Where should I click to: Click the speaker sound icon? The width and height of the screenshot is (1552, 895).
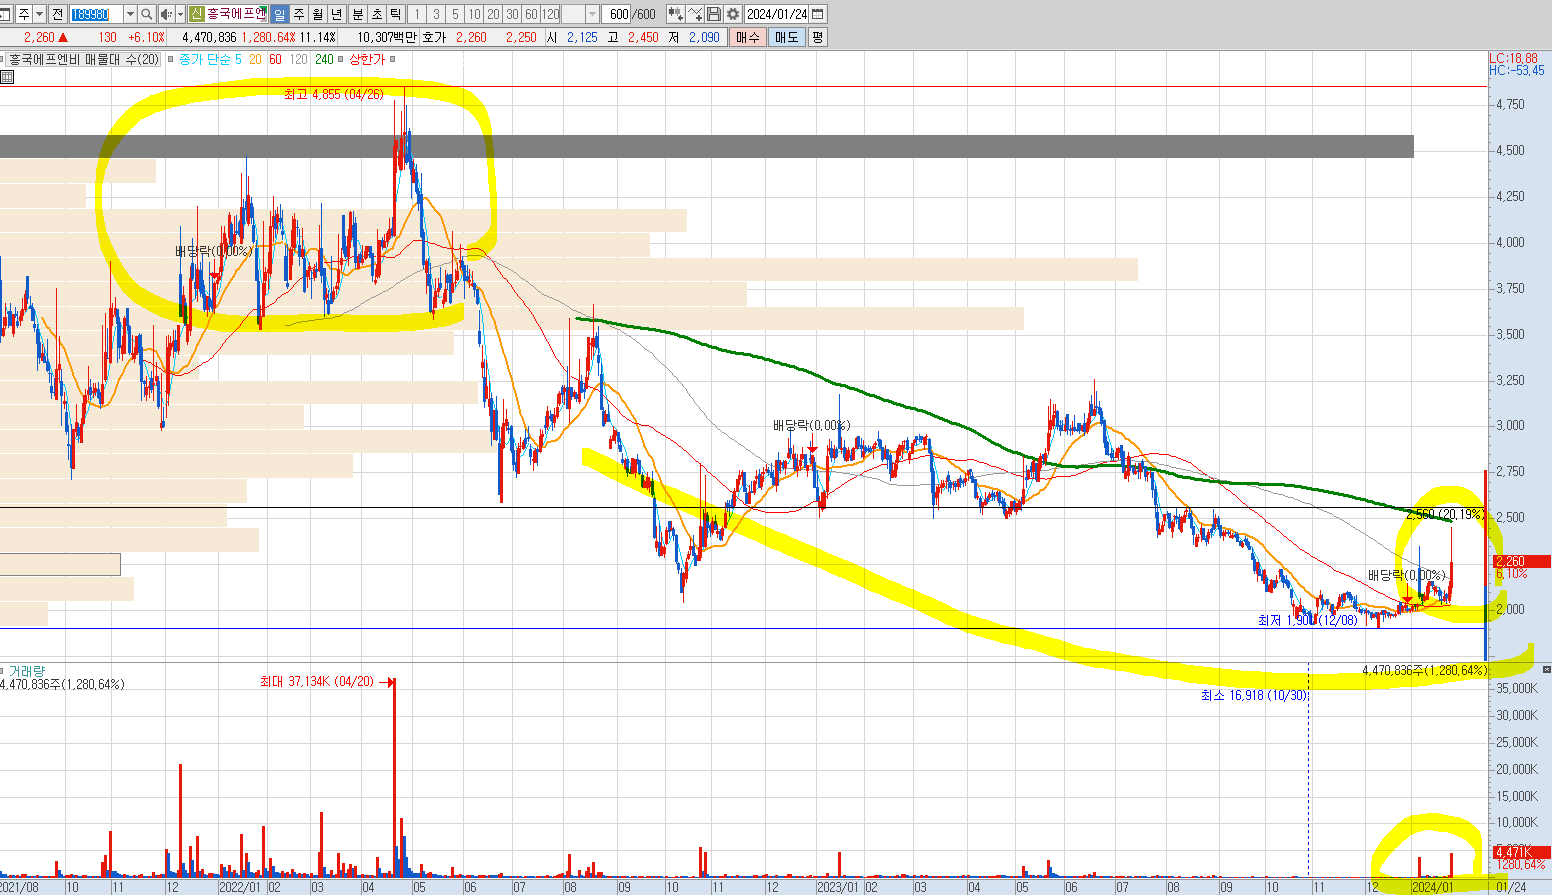pos(166,14)
